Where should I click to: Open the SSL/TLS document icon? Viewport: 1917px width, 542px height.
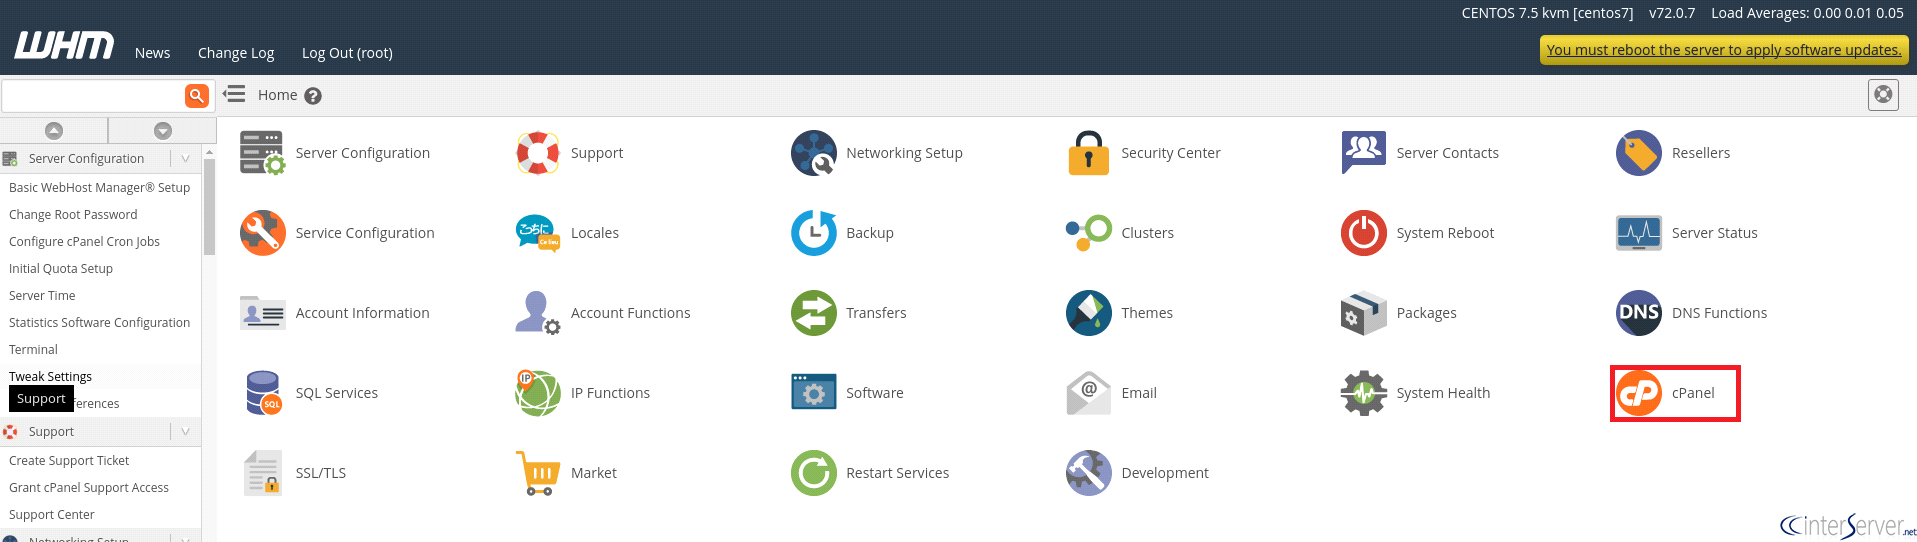click(262, 473)
